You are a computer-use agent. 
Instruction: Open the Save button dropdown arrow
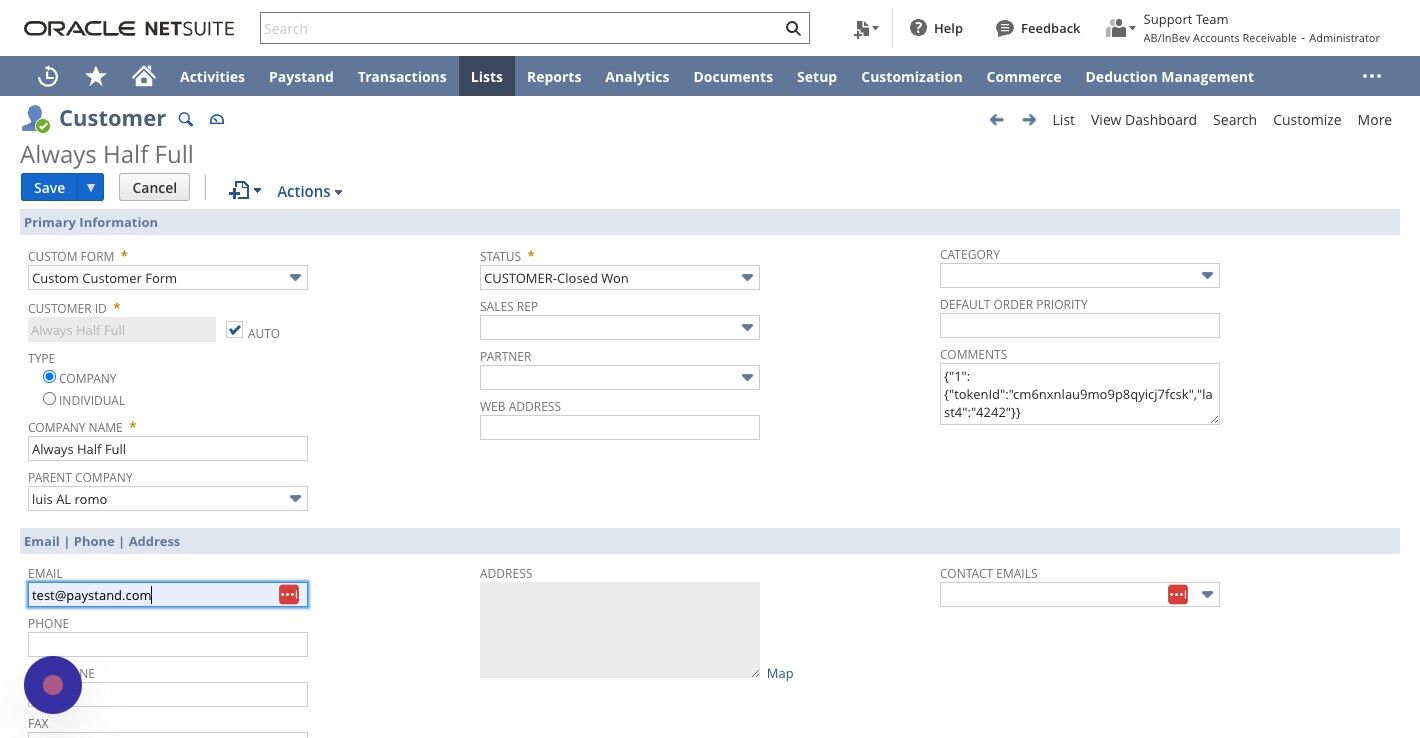(x=91, y=187)
